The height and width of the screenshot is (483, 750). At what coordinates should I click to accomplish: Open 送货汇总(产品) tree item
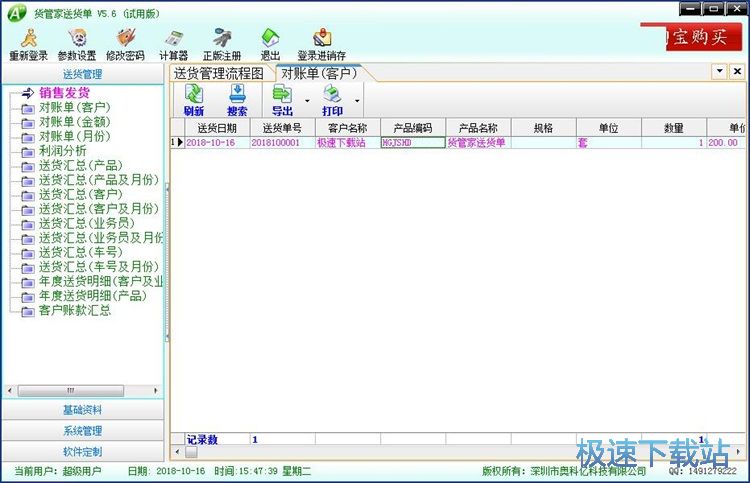pos(81,165)
